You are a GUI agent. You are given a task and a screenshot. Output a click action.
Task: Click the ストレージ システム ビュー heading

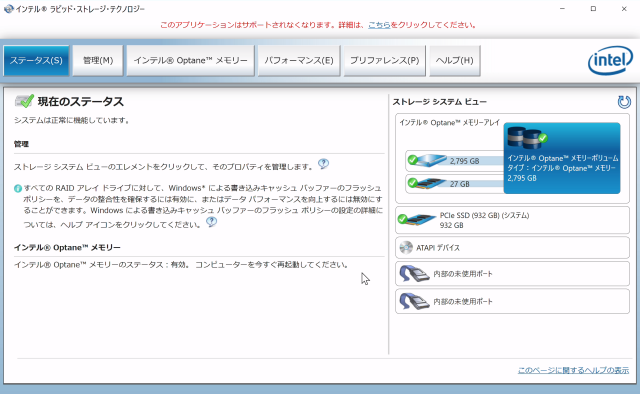pyautogui.click(x=440, y=102)
